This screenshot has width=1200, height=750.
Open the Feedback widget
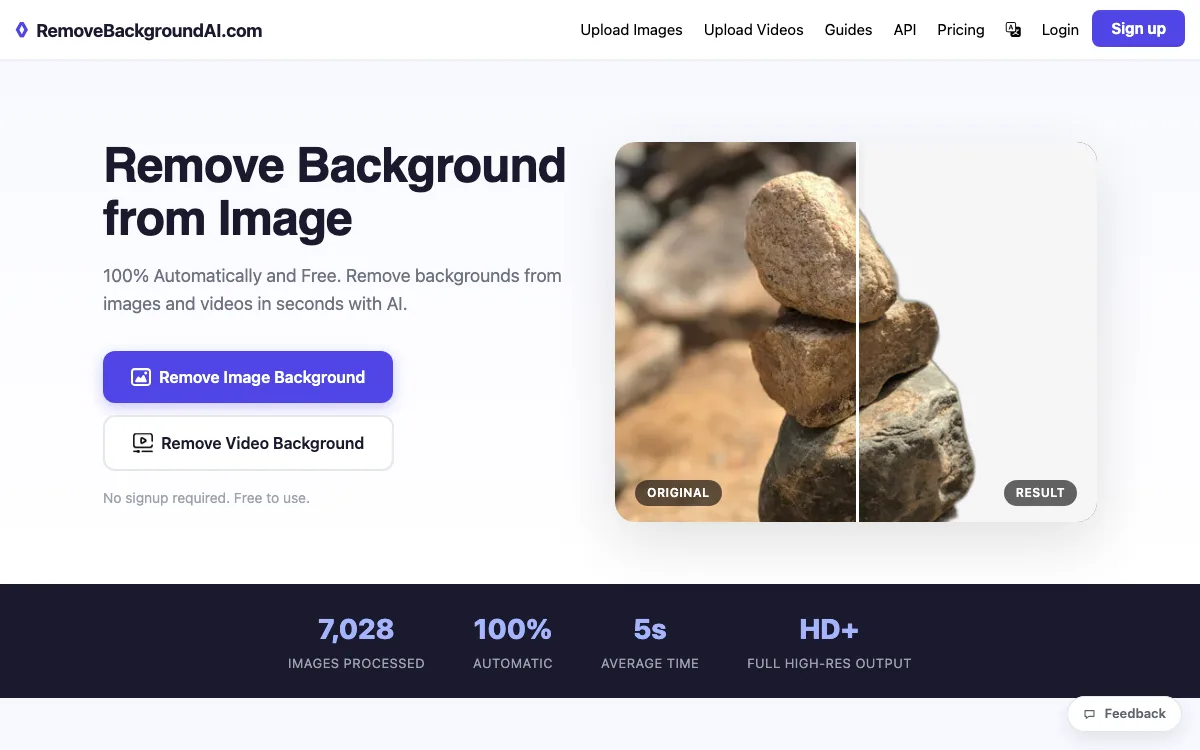coord(1125,714)
